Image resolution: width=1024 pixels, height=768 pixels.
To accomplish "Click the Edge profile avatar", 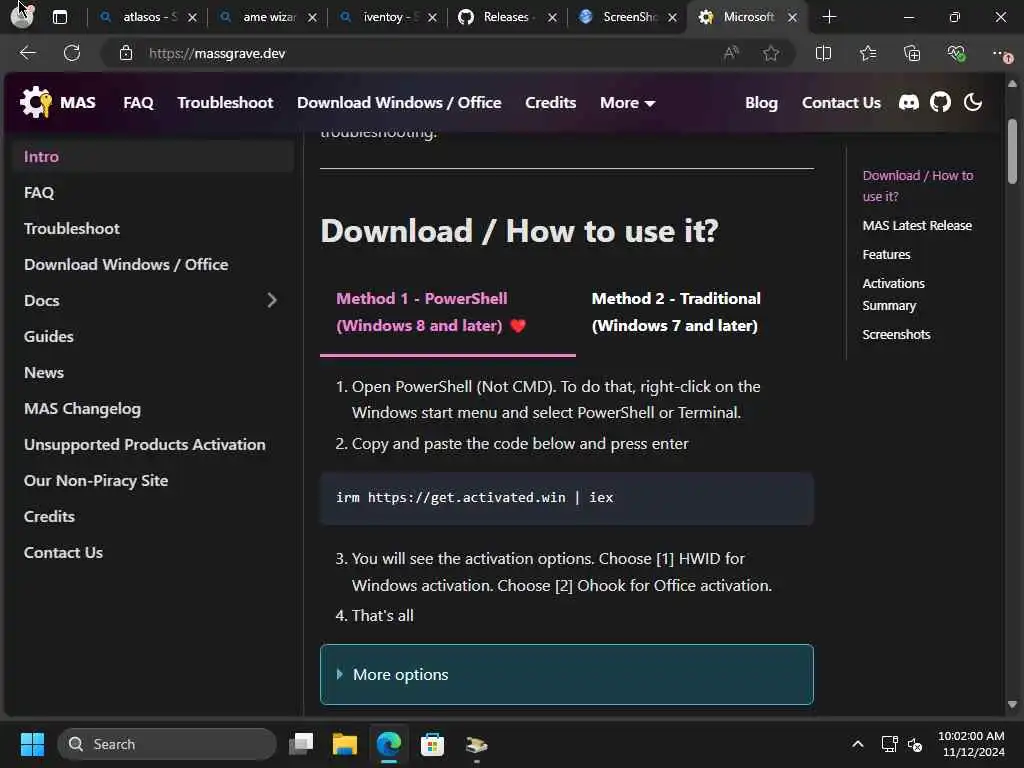I will [x=22, y=16].
